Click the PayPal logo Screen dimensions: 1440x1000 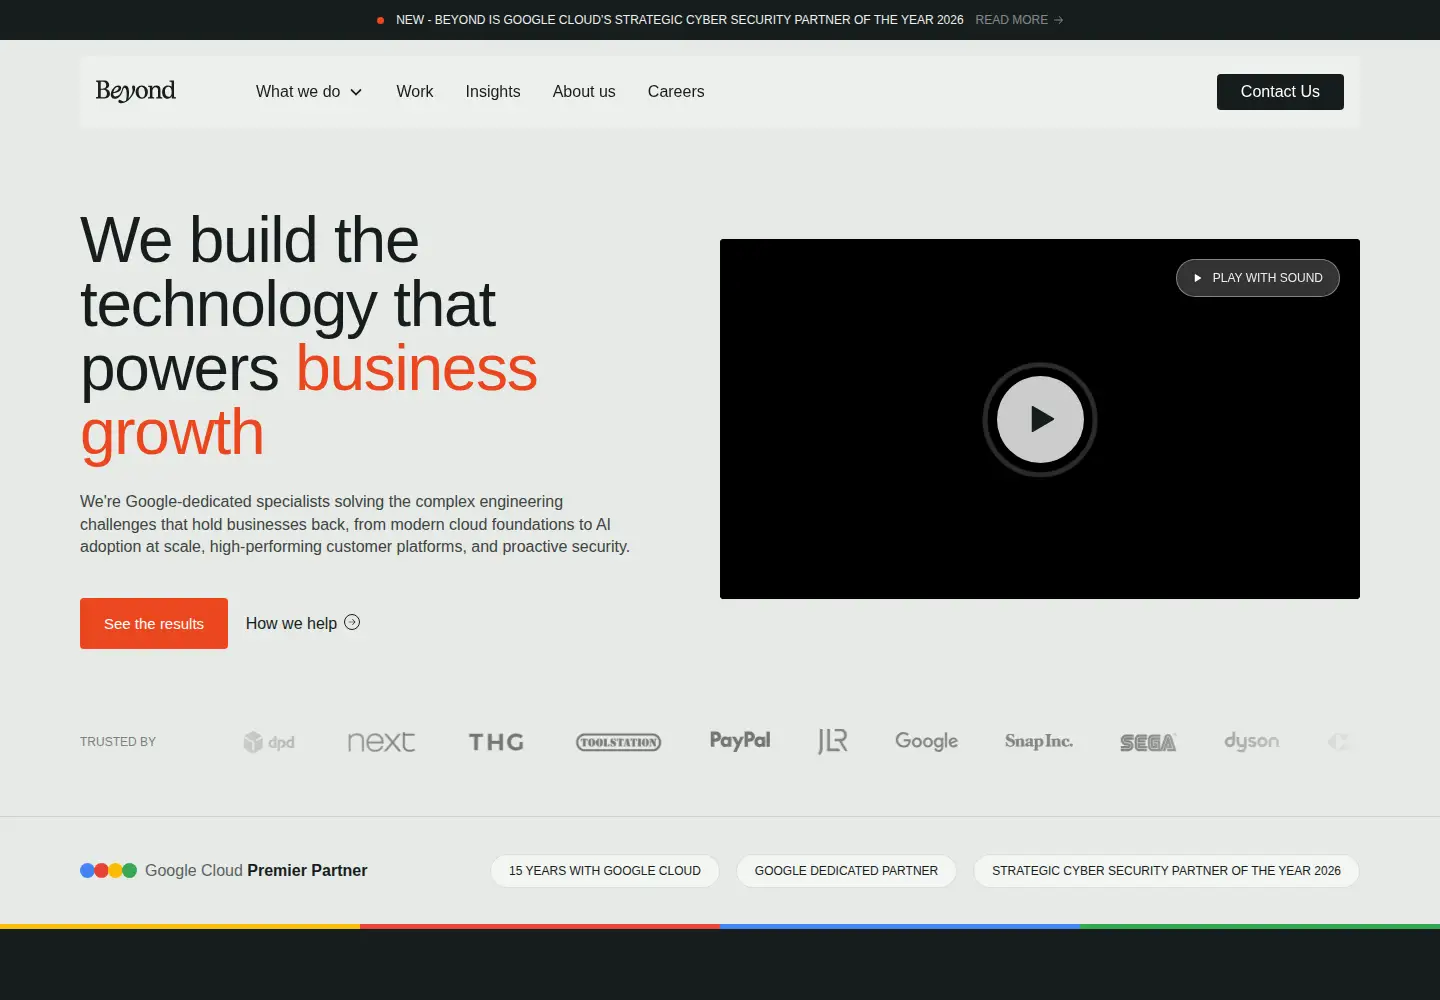(x=740, y=740)
